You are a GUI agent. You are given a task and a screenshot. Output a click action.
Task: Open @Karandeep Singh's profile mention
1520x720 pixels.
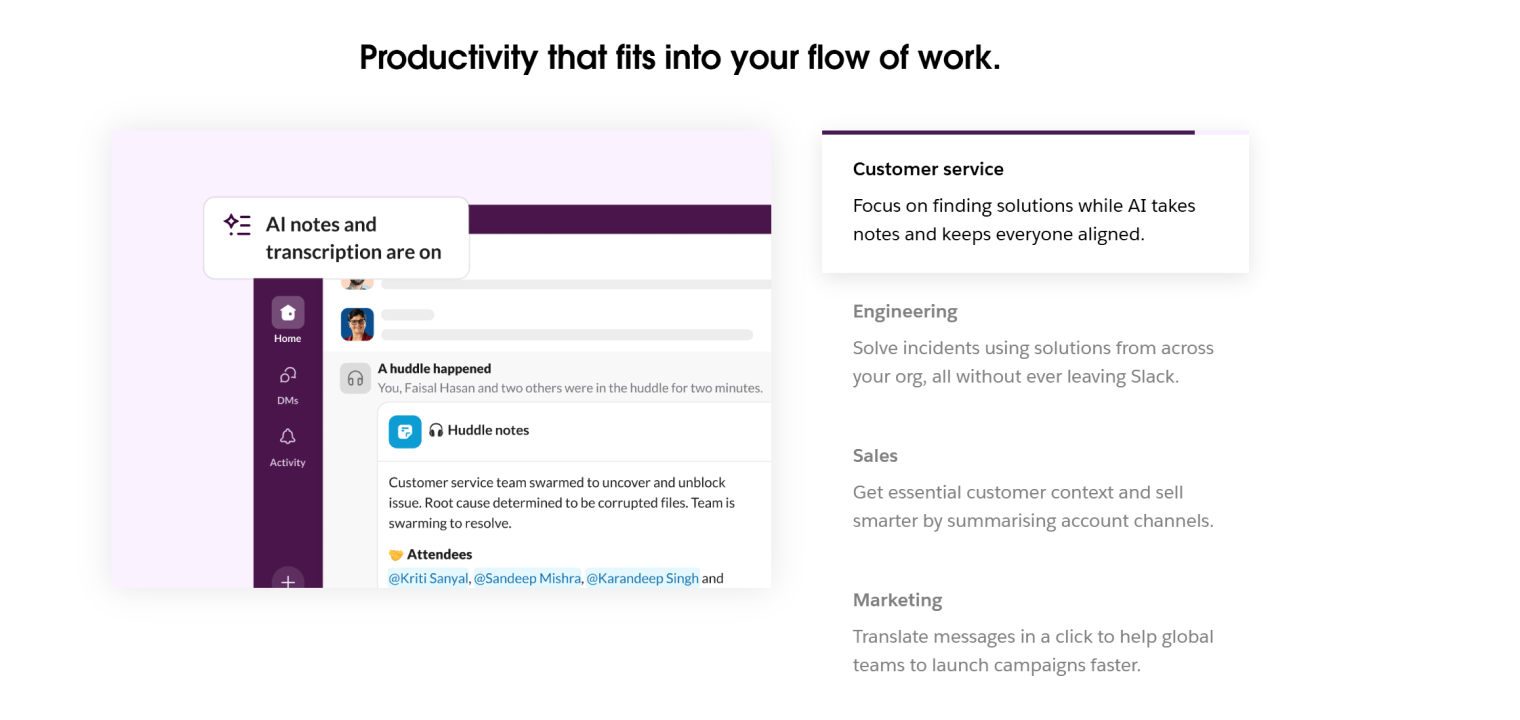[642, 578]
